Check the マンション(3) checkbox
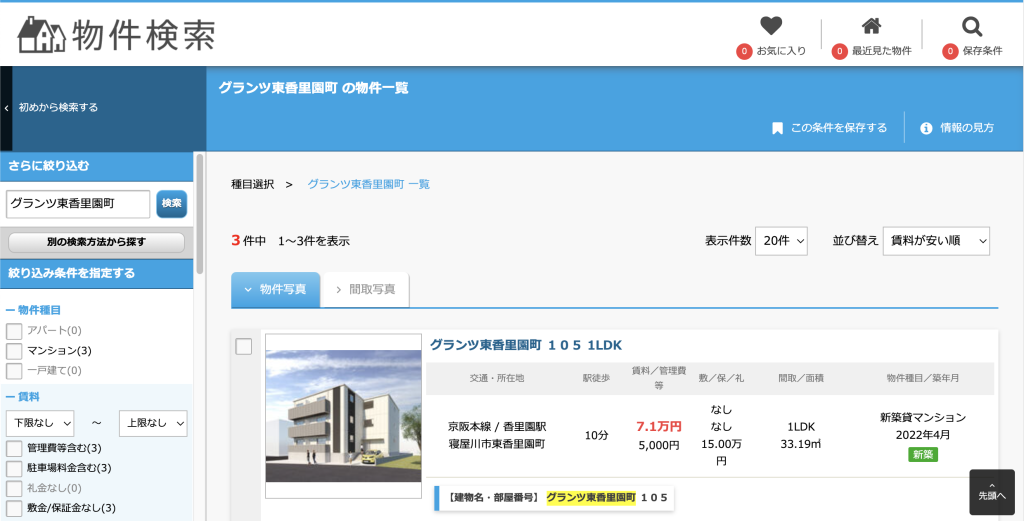1024x521 pixels. (14, 351)
